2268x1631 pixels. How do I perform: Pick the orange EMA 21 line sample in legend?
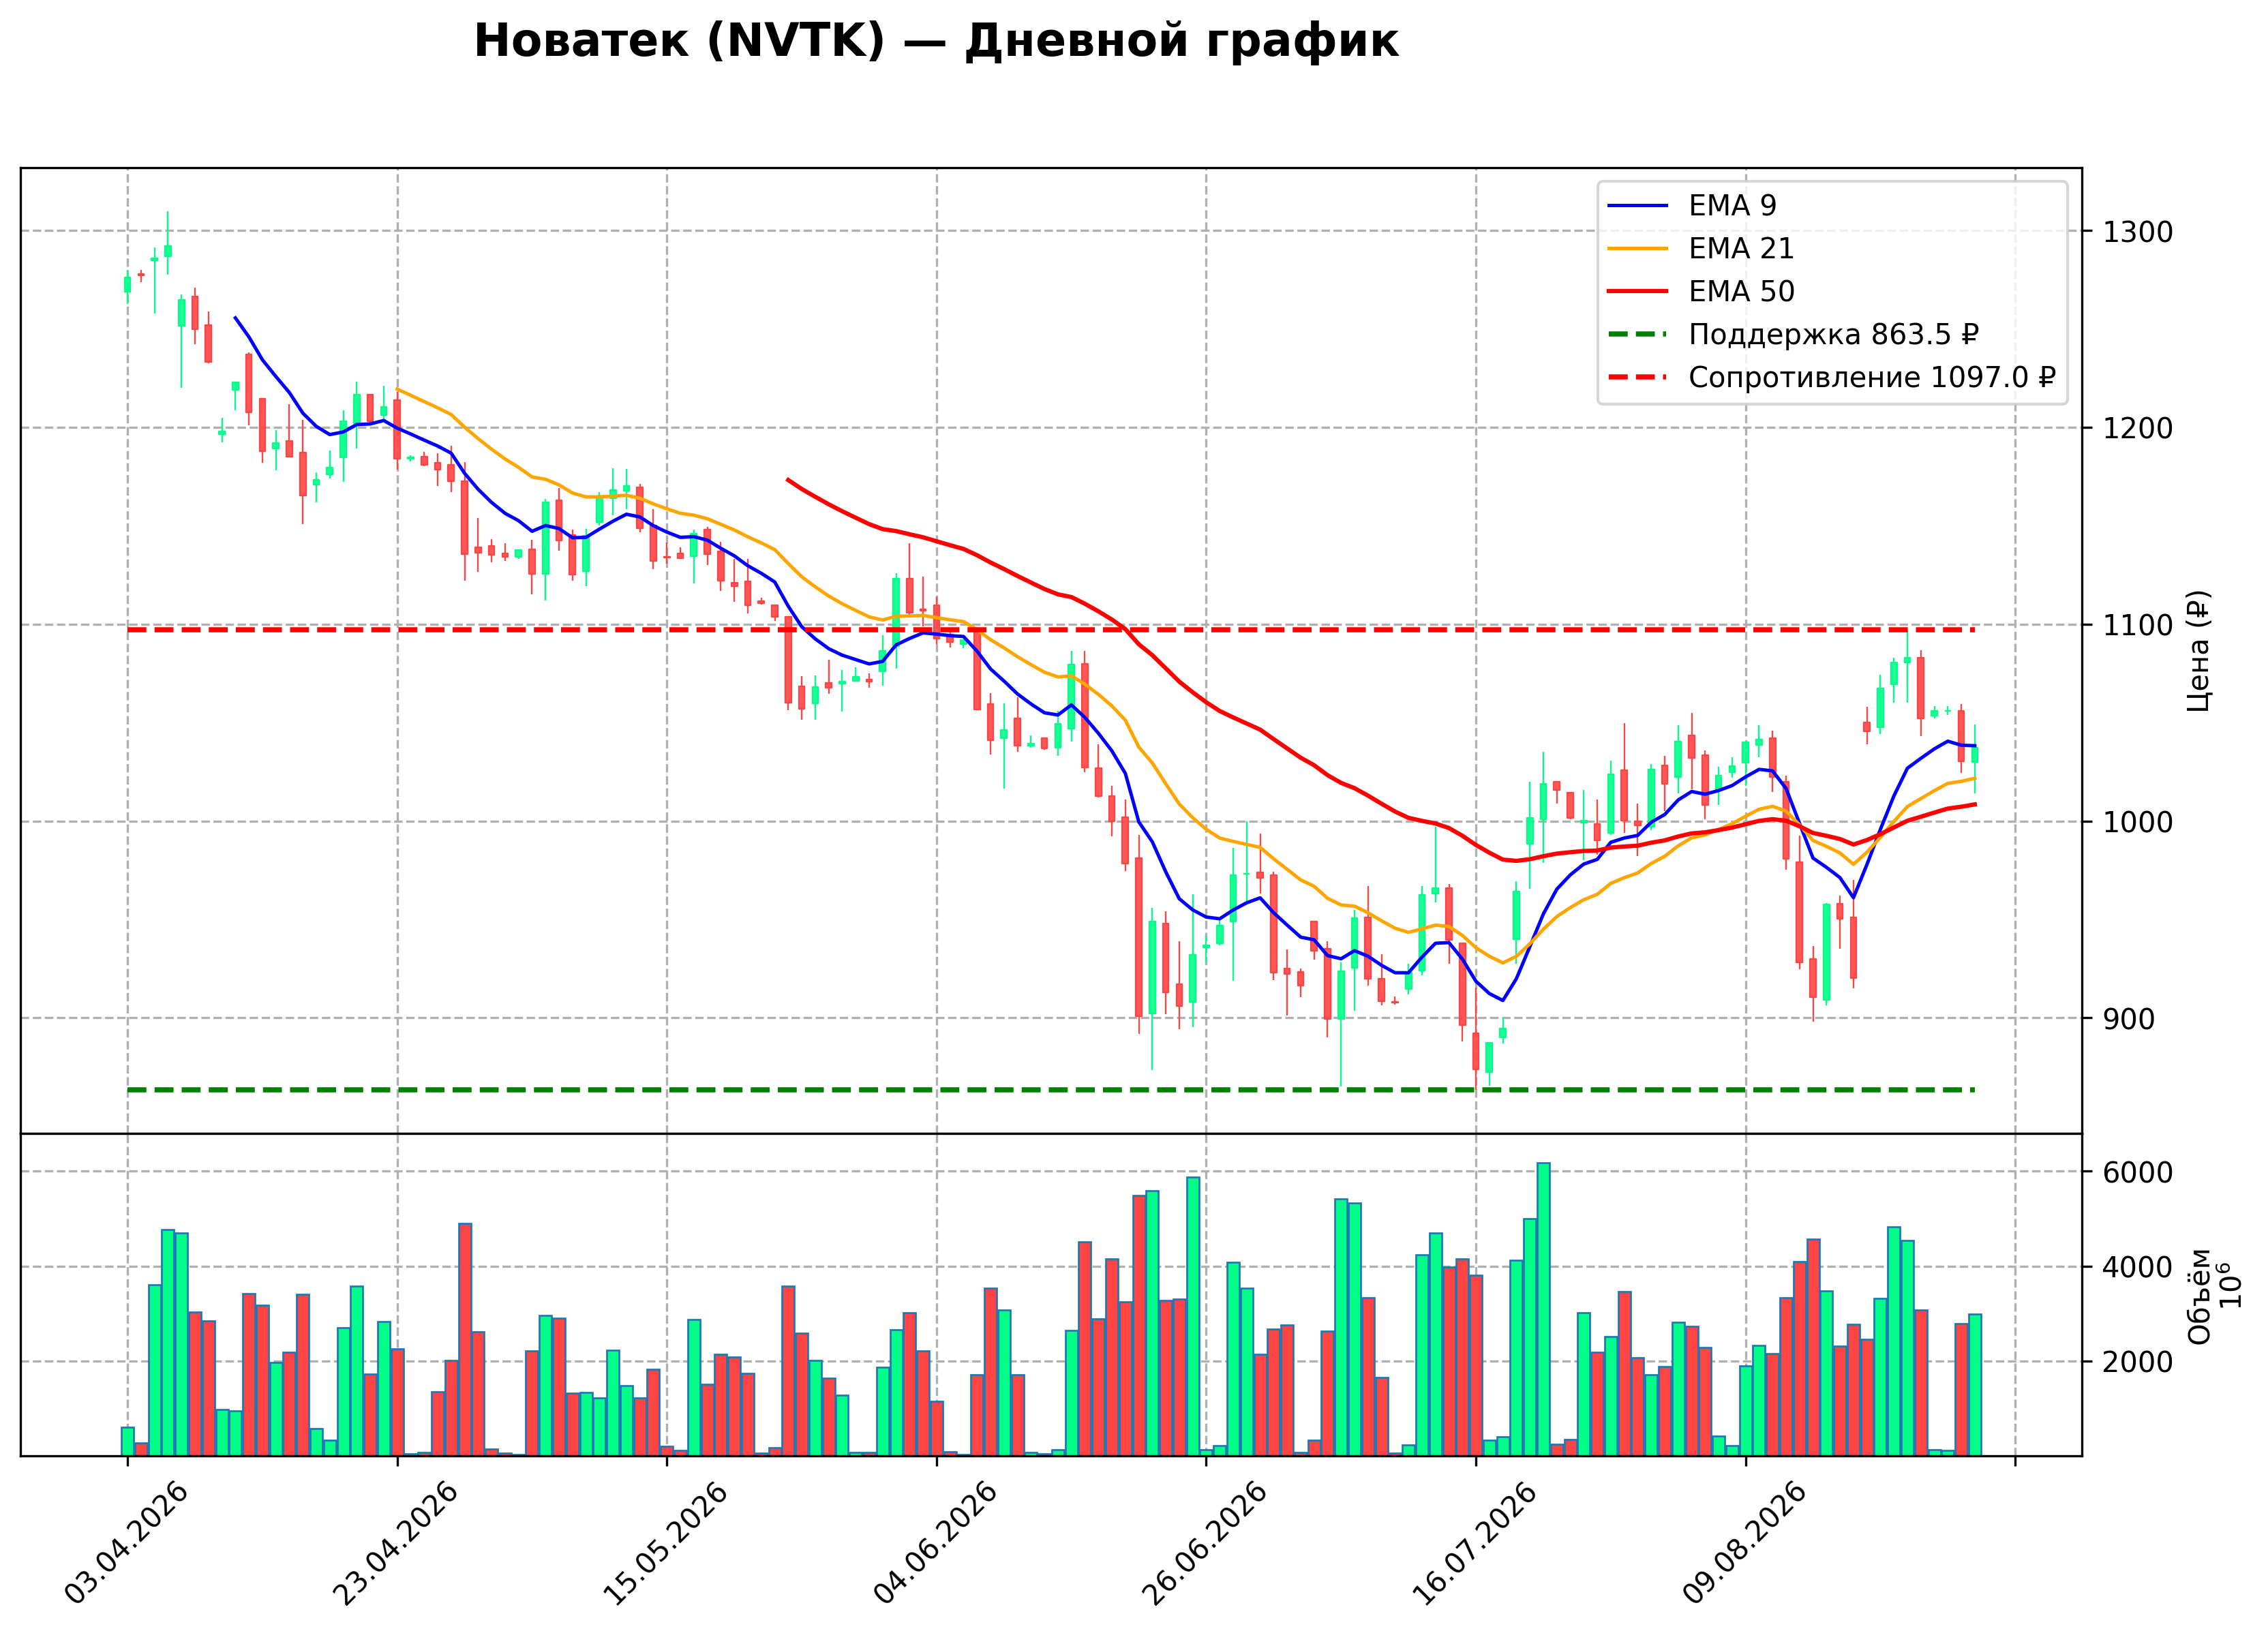tap(1638, 249)
